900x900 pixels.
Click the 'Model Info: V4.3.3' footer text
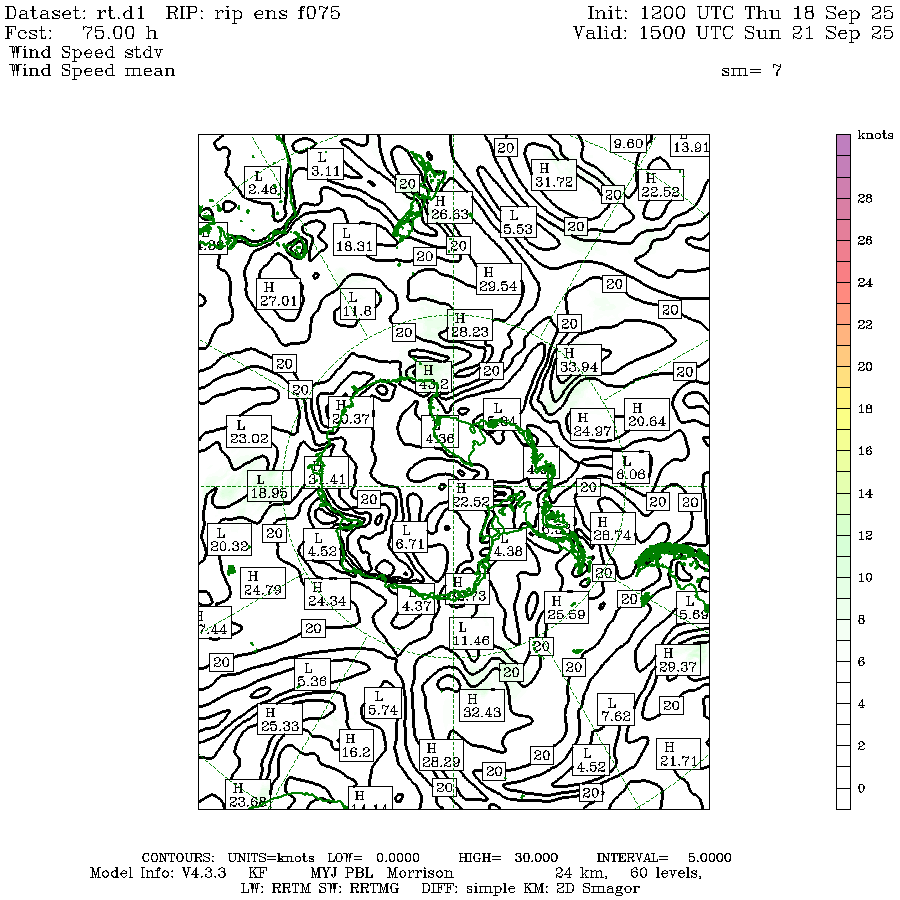tap(158, 873)
